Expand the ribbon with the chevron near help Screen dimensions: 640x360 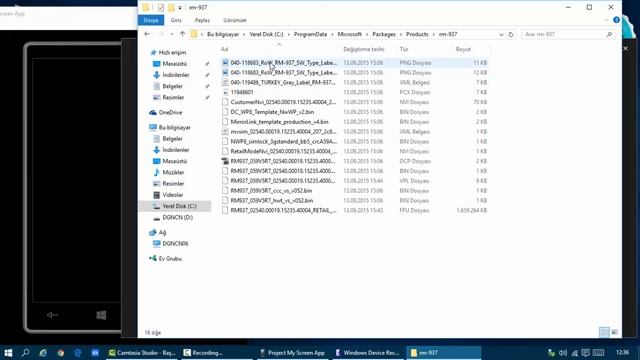[x=606, y=20]
